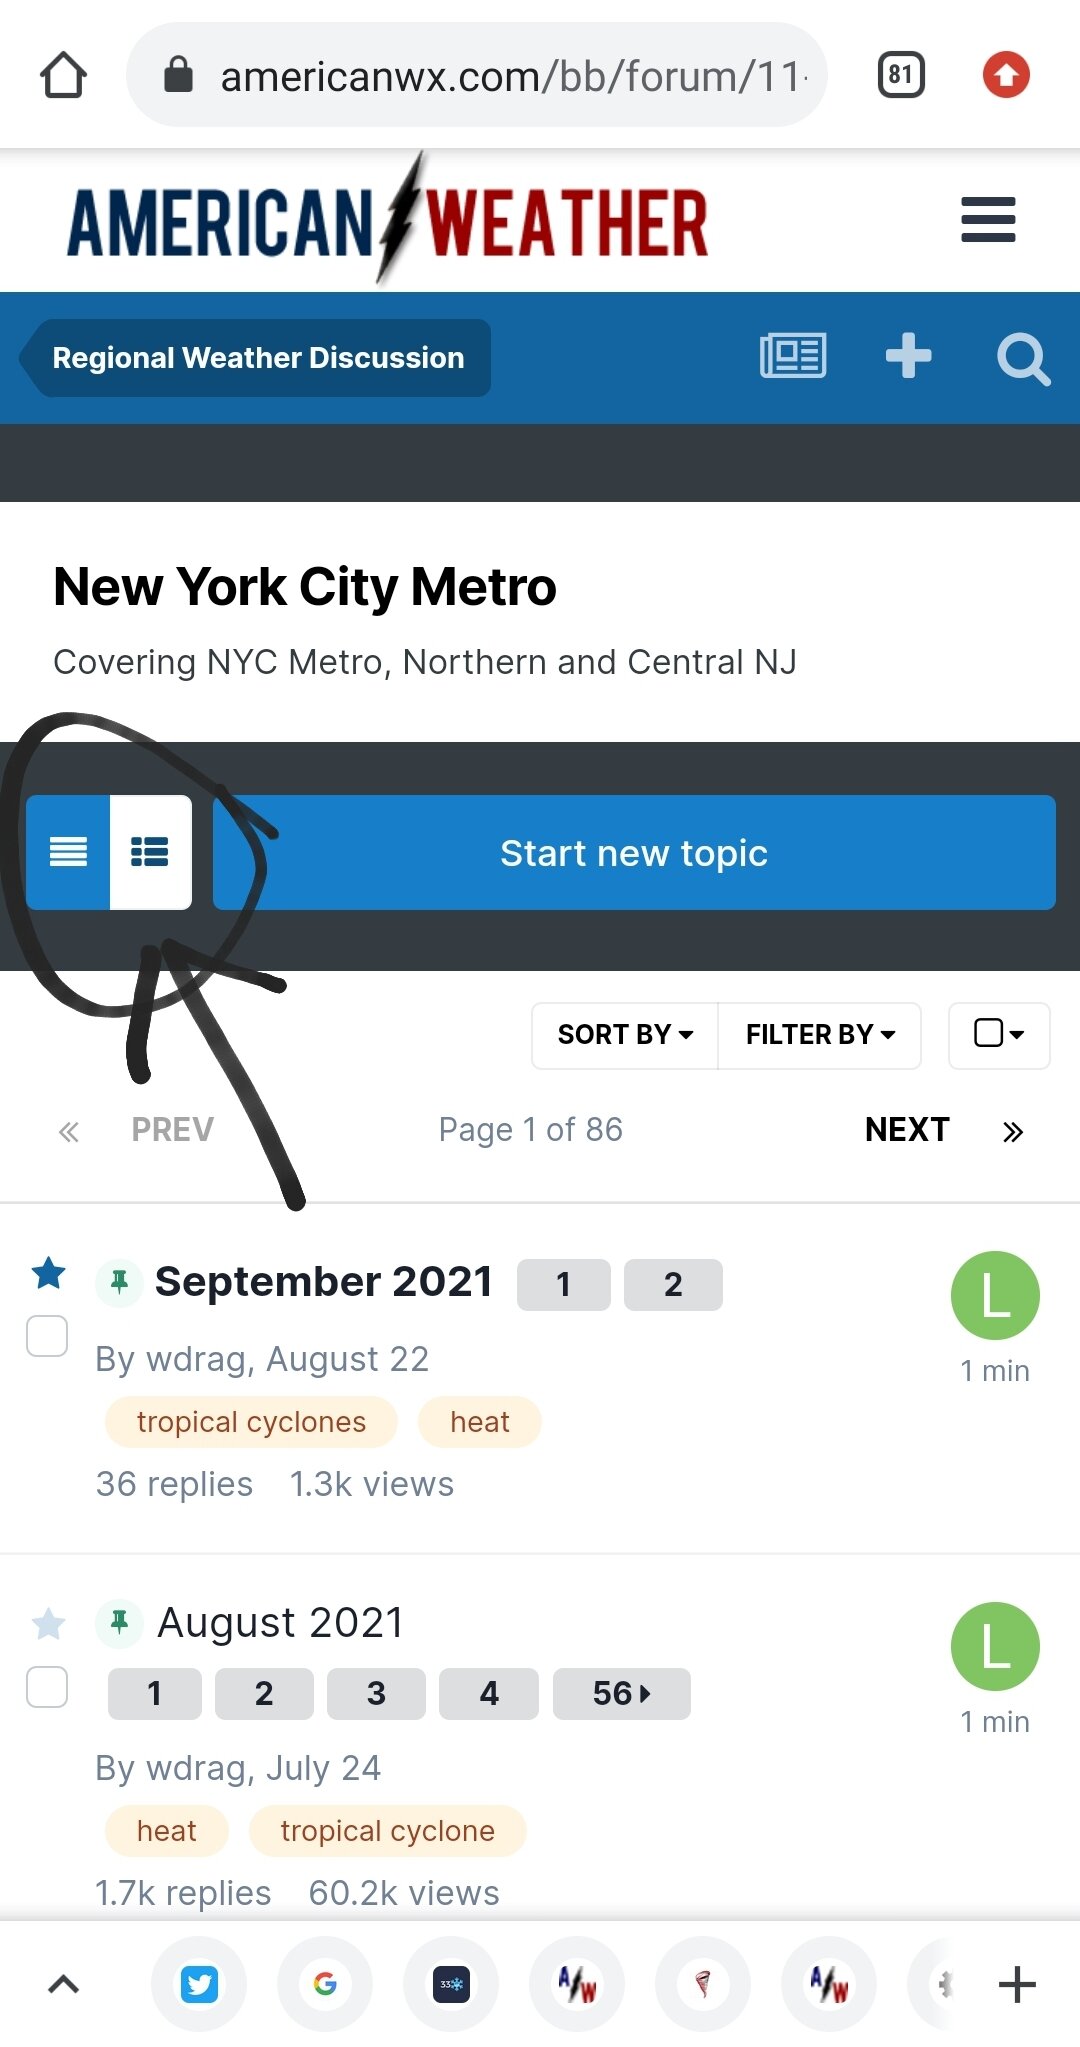The width and height of the screenshot is (1080, 2047).
Task: Open the select-all checkbox dropdown
Action: (999, 1035)
